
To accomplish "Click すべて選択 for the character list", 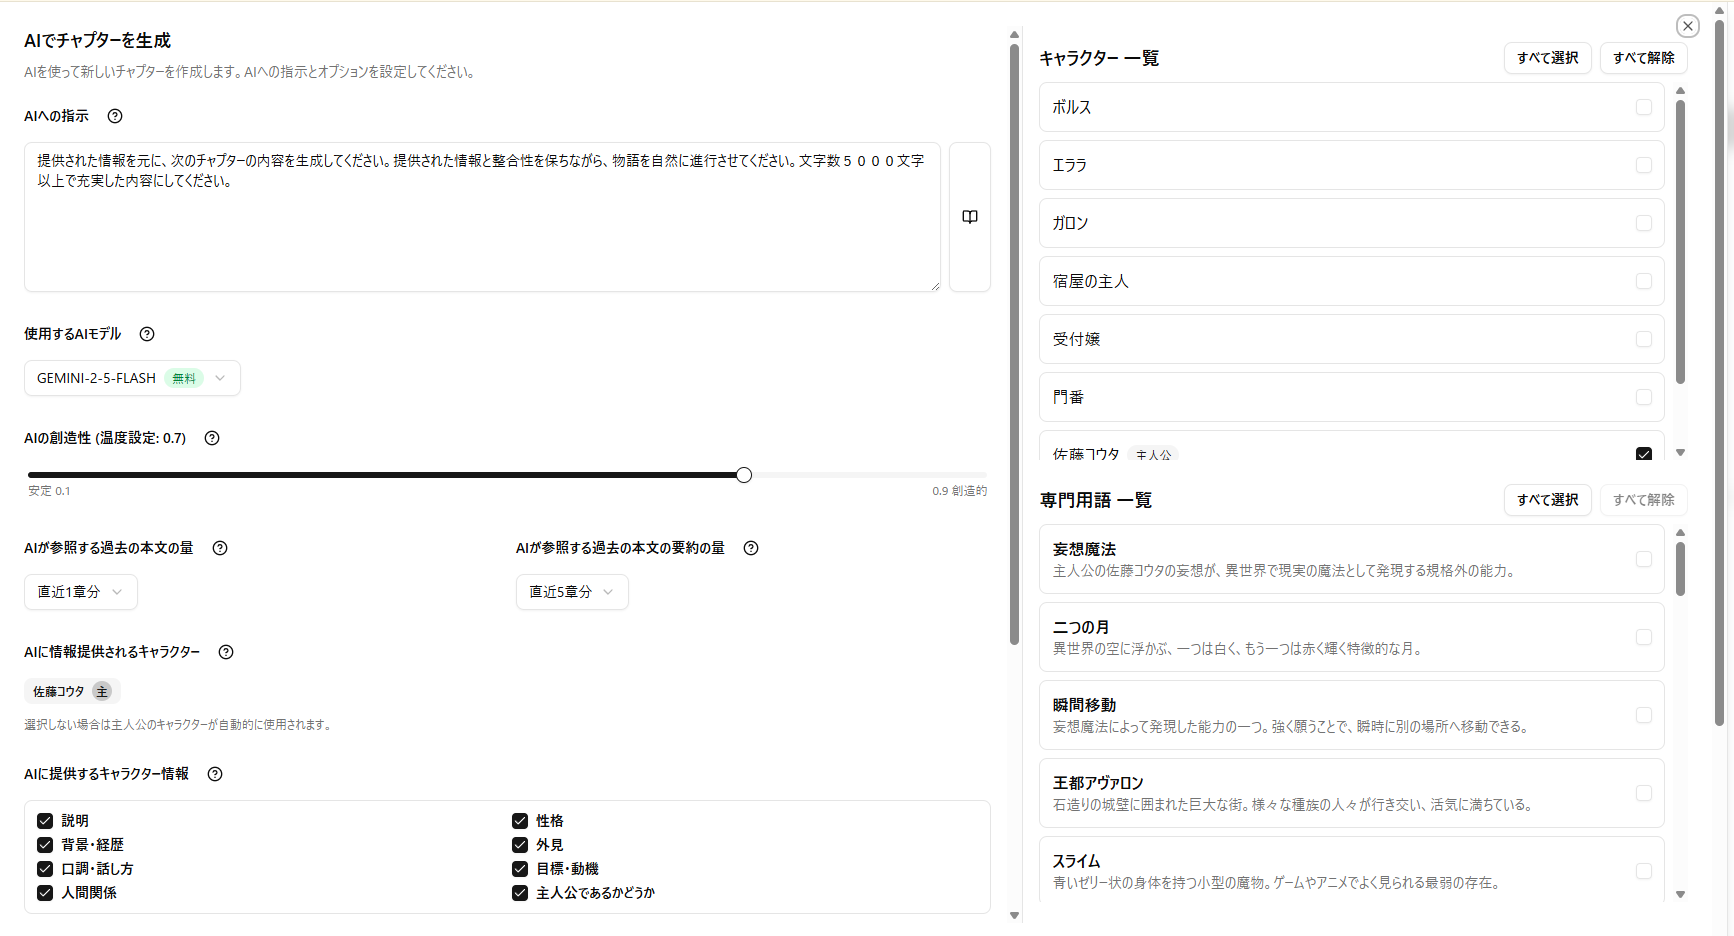I will [x=1547, y=58].
